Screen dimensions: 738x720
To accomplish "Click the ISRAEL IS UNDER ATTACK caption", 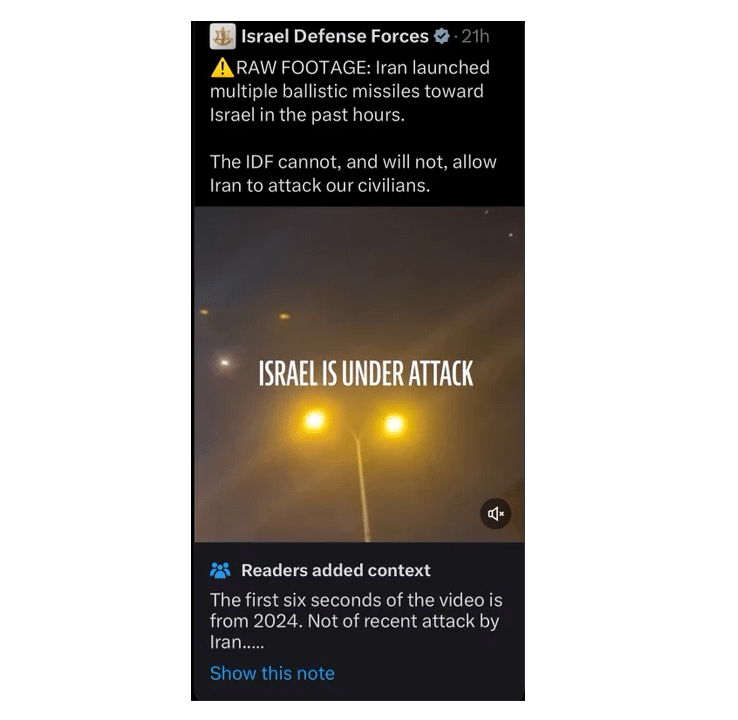I will (x=366, y=374).
